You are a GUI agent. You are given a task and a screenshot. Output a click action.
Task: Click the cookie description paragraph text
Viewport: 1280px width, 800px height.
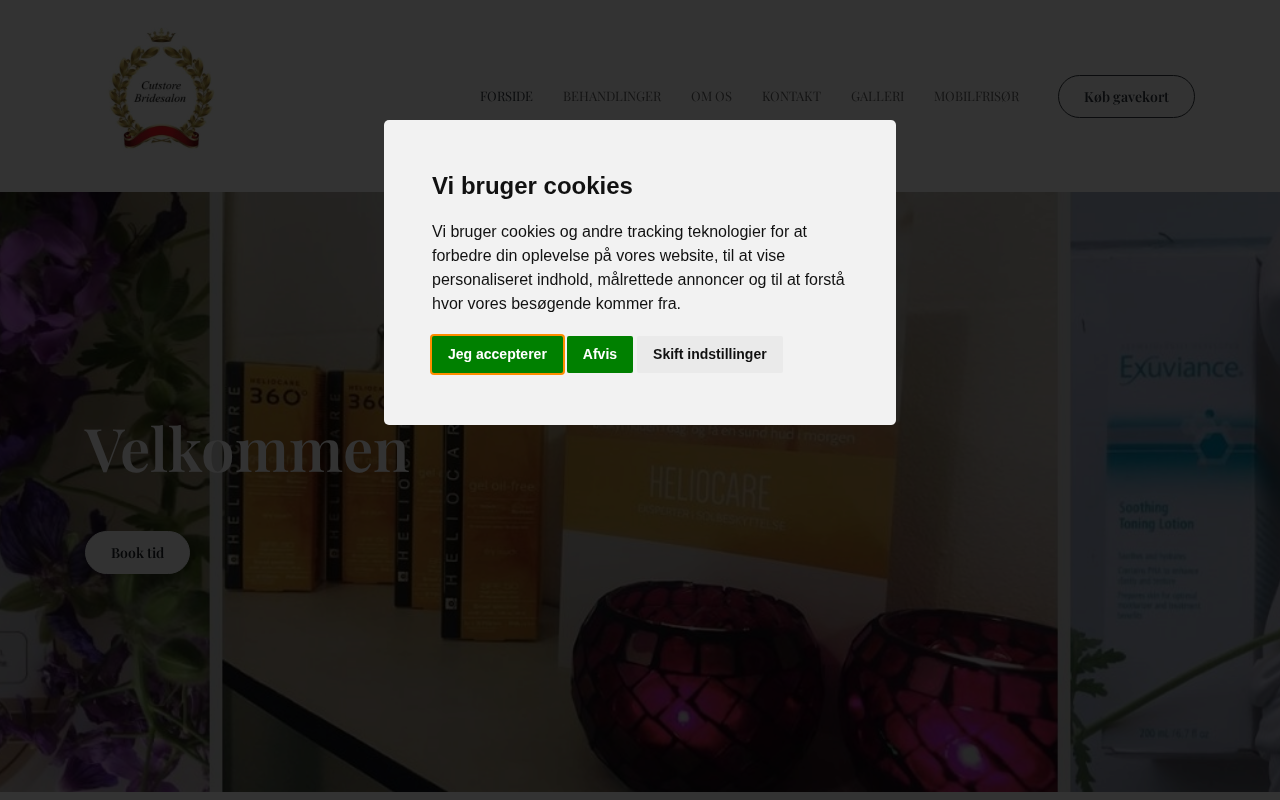639,268
